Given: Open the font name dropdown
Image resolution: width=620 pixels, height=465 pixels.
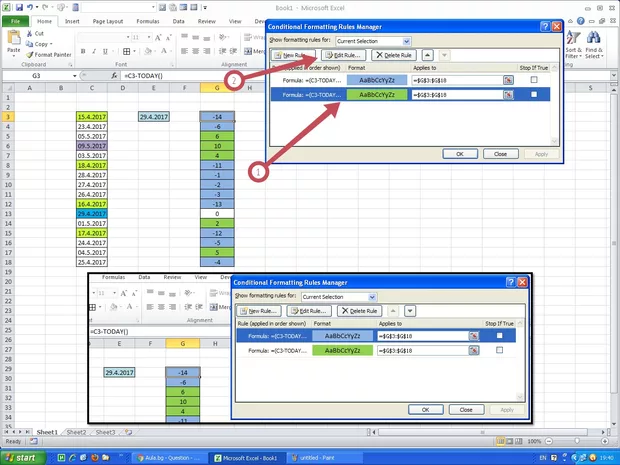Looking at the screenshot, I should [128, 38].
